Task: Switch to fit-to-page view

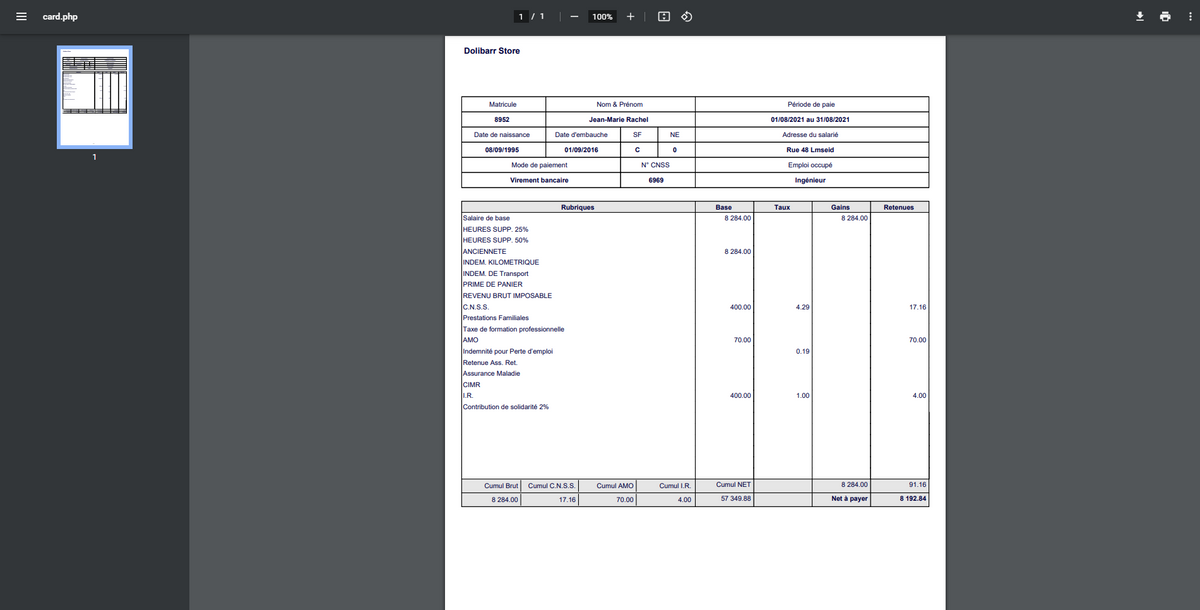Action: (x=663, y=16)
